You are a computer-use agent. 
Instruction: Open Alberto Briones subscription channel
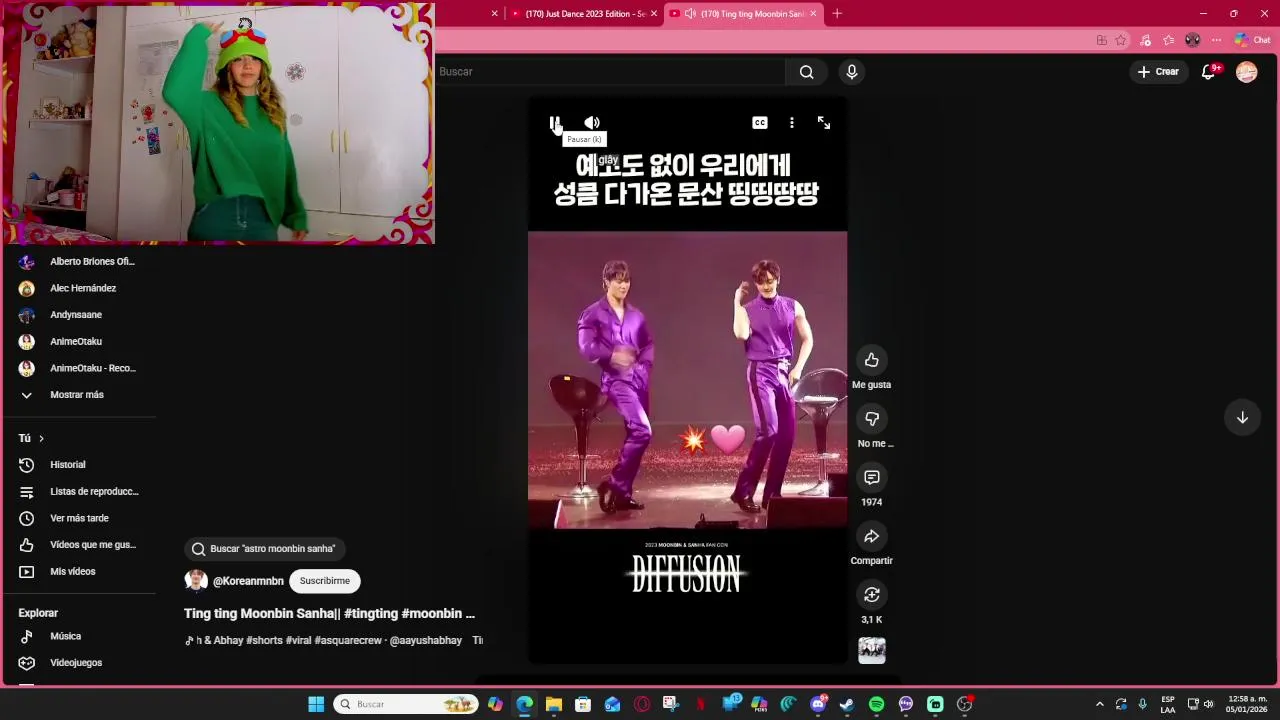click(80, 262)
